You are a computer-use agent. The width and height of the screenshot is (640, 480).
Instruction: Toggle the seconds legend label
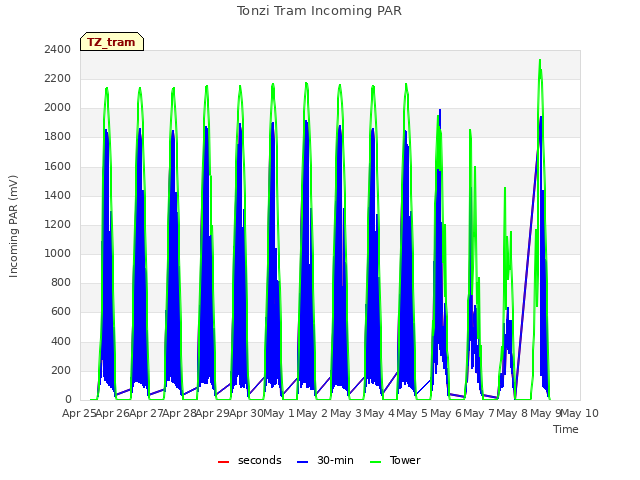point(260,460)
